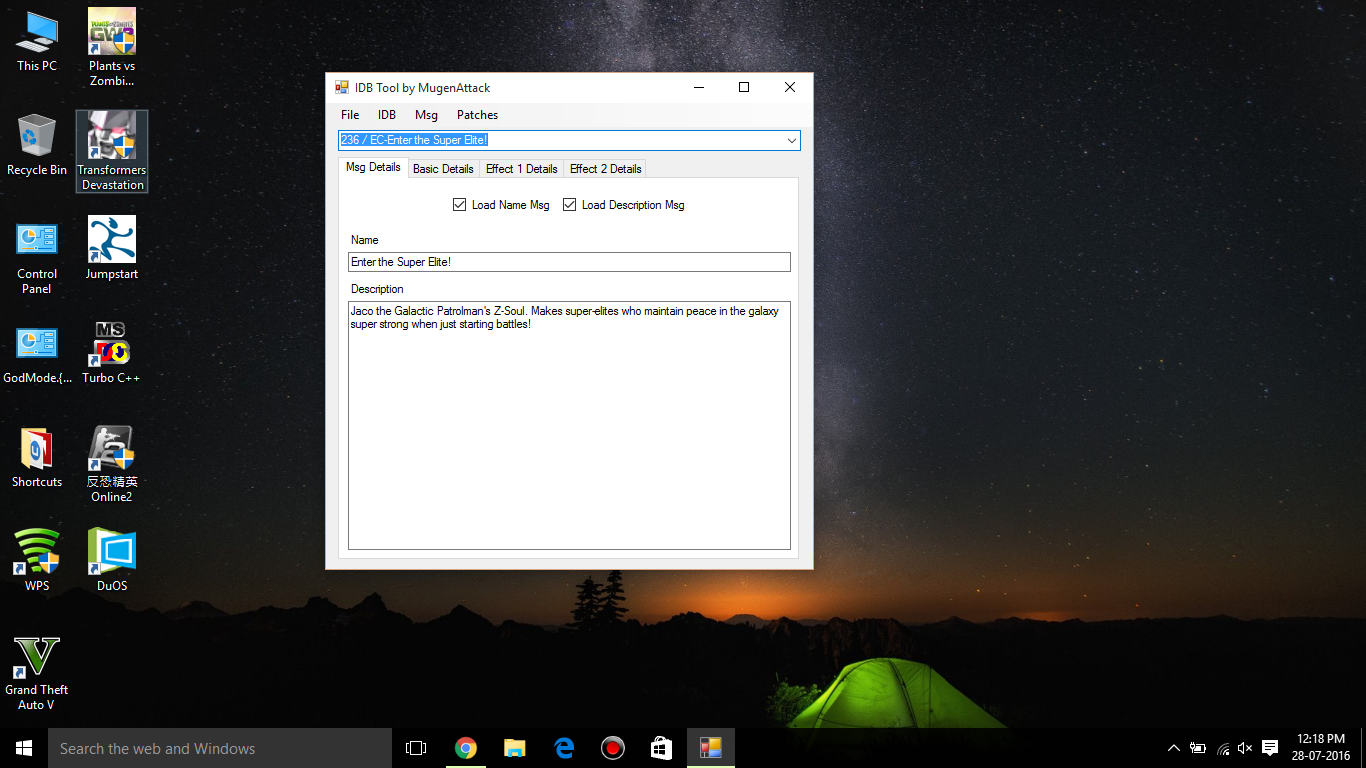This screenshot has height=768, width=1366.
Task: Click the taskbar clock and date
Action: coord(1320,748)
